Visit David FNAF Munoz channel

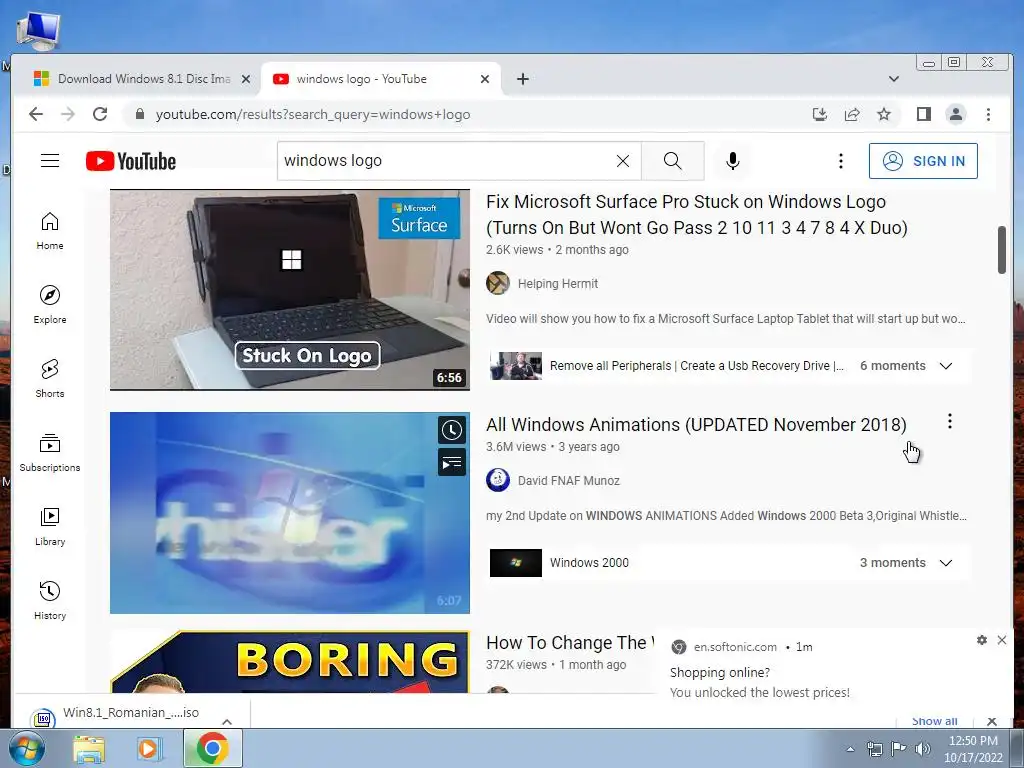coord(569,481)
